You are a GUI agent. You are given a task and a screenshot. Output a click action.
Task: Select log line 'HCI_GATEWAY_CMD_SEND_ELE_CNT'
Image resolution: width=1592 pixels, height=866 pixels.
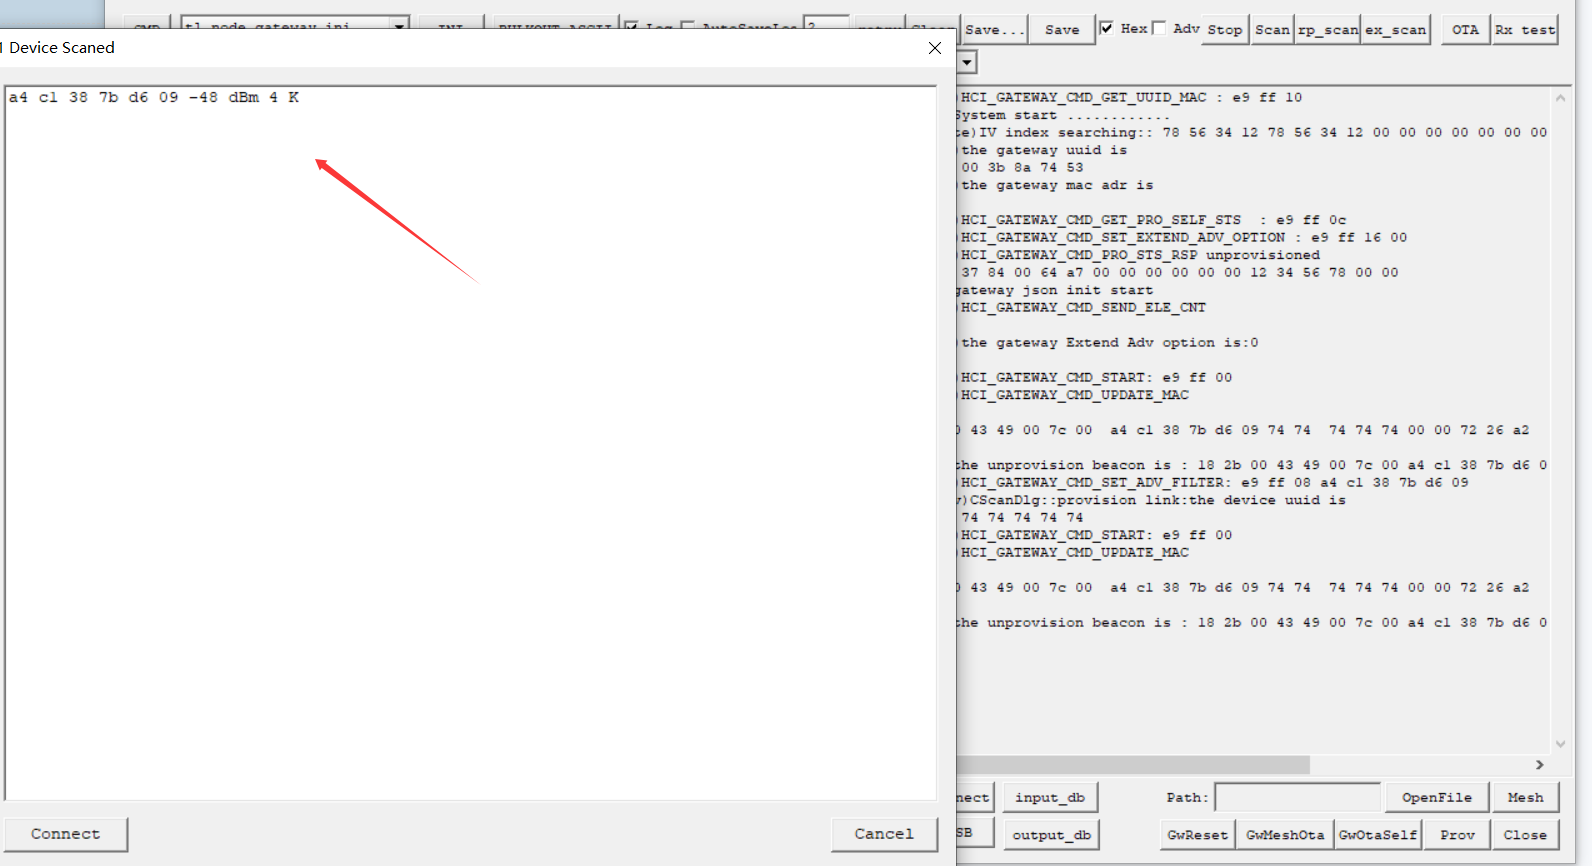click(1083, 308)
